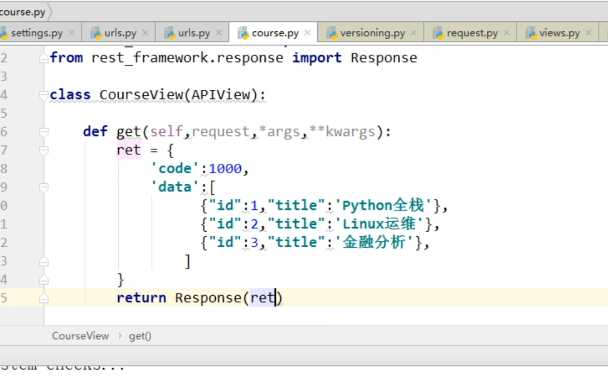Close the urls.py tab next to settings.py
The width and height of the screenshot is (608, 382).
click(x=145, y=33)
